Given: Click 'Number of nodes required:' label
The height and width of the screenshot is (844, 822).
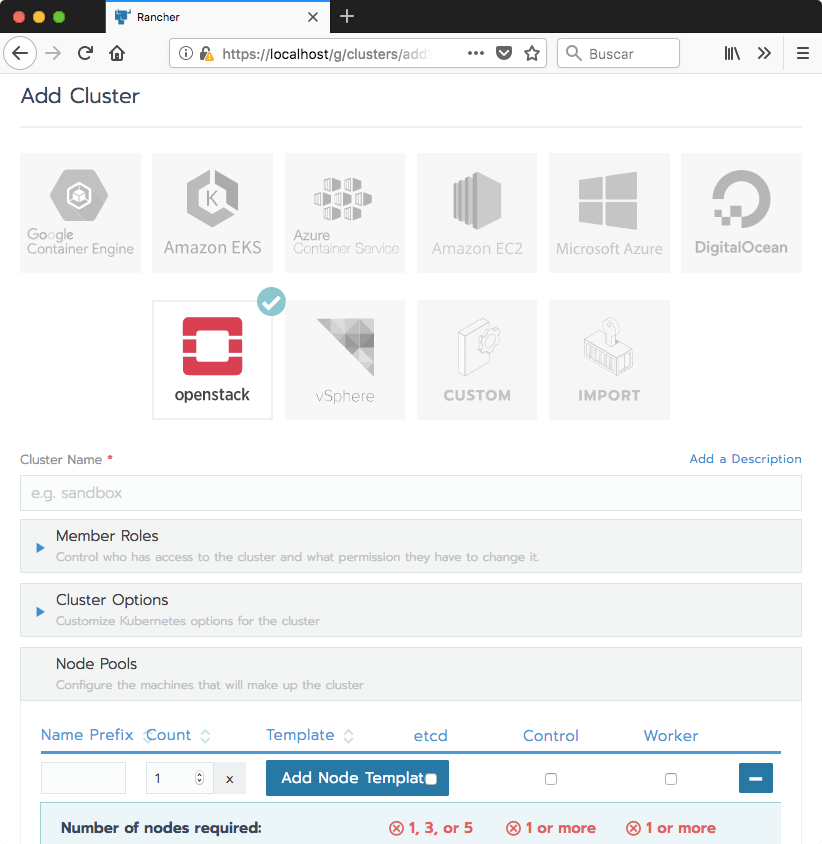Looking at the screenshot, I should tap(161, 827).
